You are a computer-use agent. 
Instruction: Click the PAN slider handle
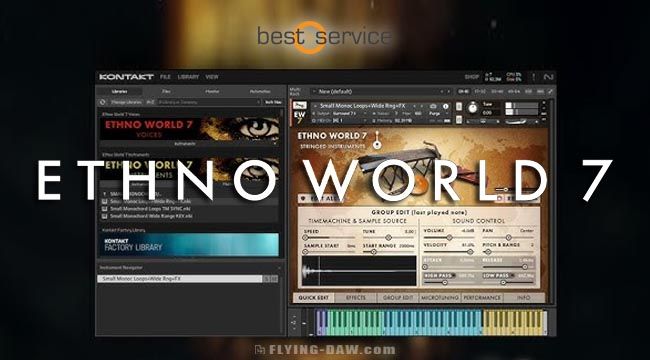tap(508, 238)
